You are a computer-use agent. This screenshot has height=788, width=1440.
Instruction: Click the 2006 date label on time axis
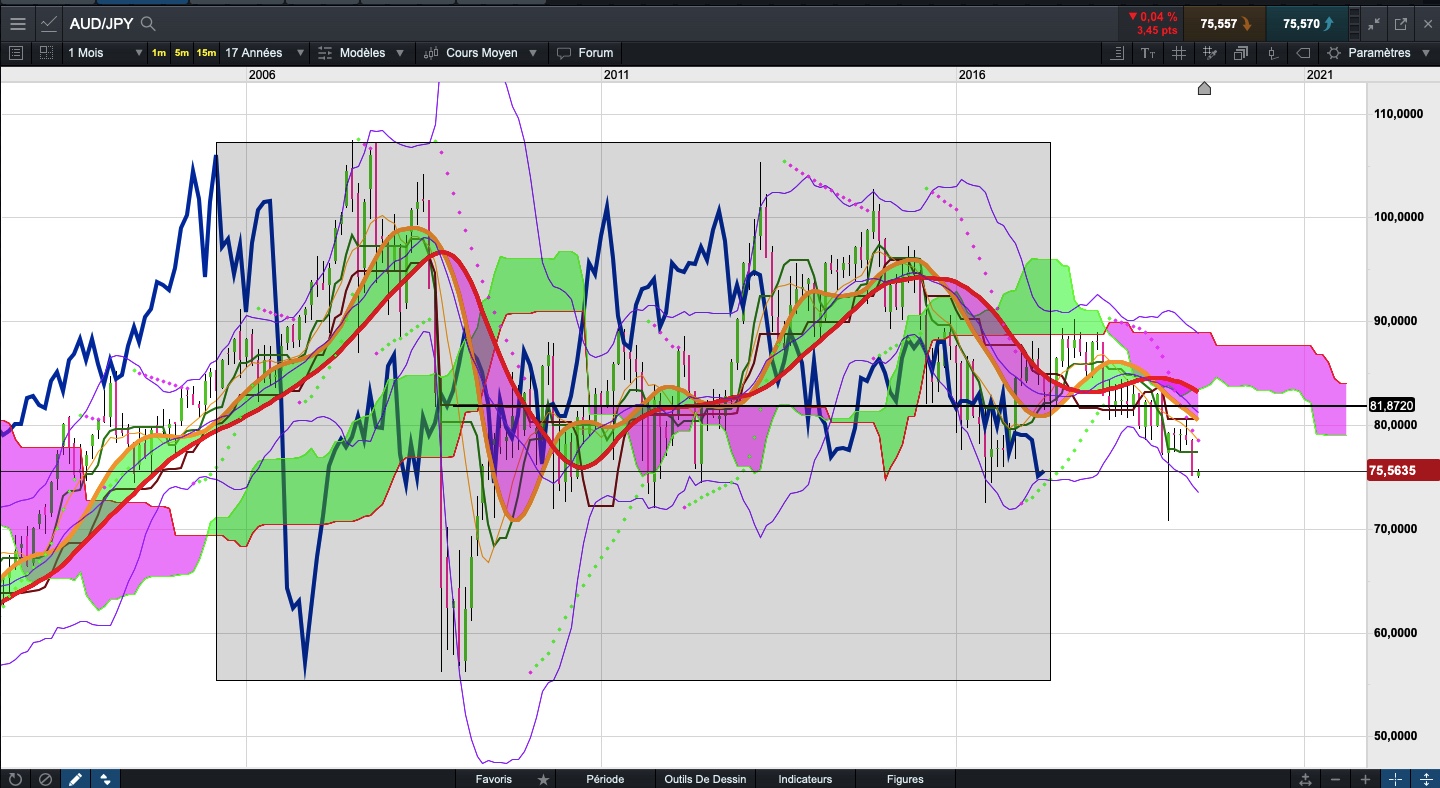[x=262, y=74]
